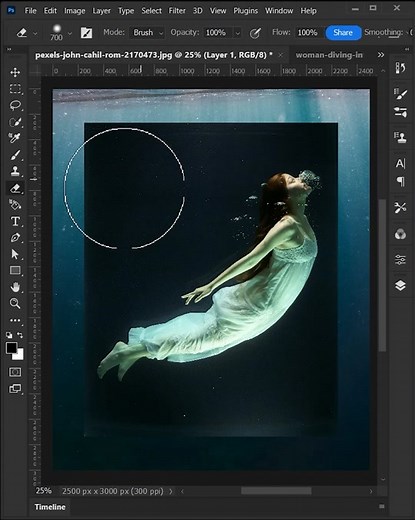Image resolution: width=415 pixels, height=520 pixels.
Task: Close the pexels-john-cahil-rom document tab
Action: (x=281, y=55)
